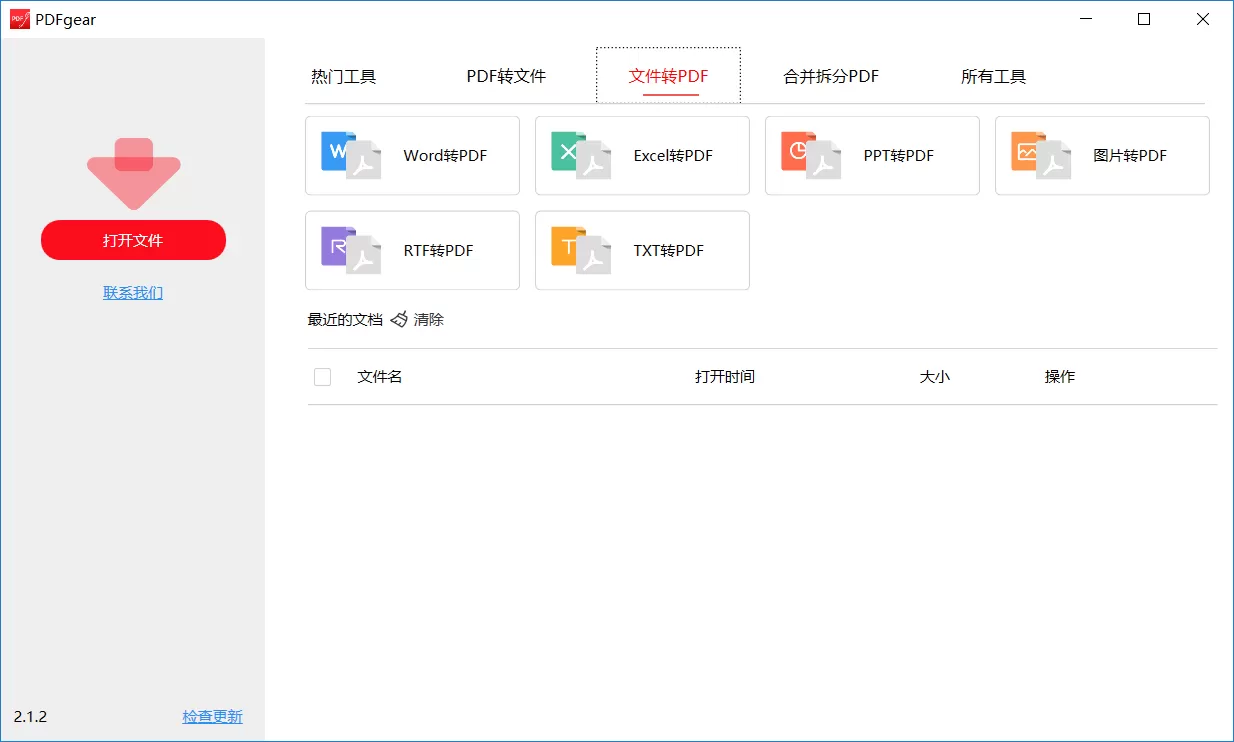Click 清除 next to 最近的文档
The width and height of the screenshot is (1234, 742).
click(430, 319)
